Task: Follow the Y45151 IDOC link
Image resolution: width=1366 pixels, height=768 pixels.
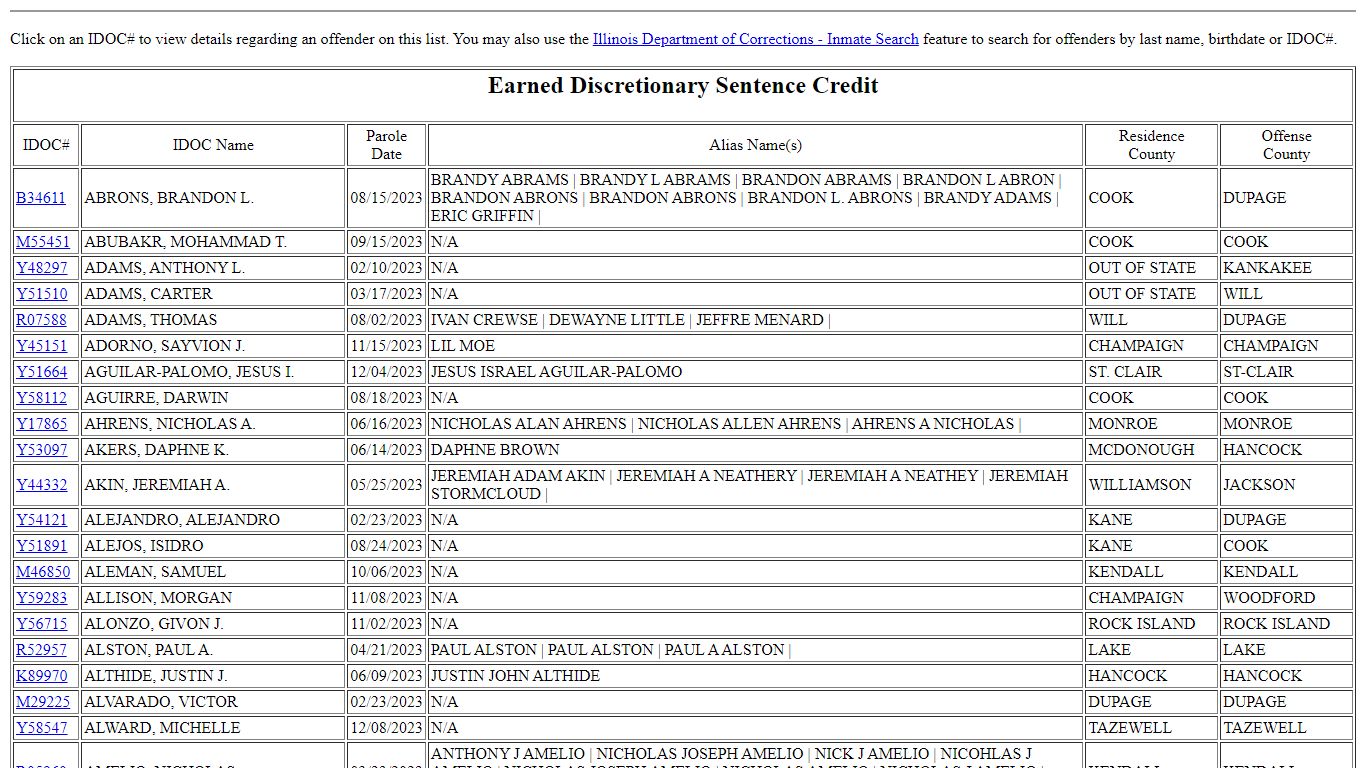Action: click(x=42, y=346)
